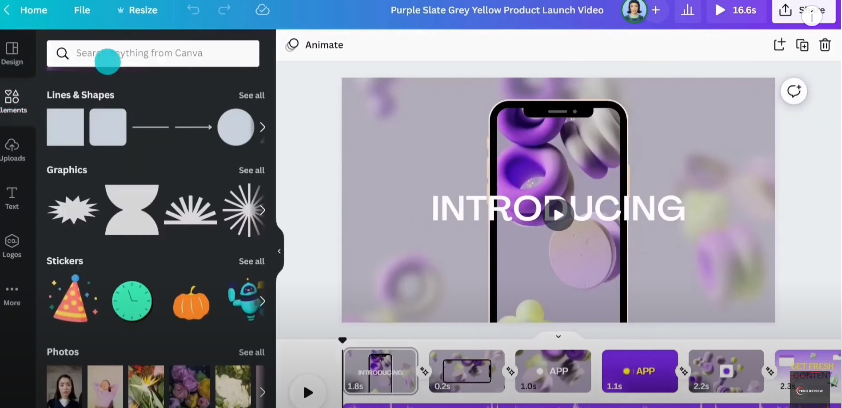Open the Uploads sidebar panel
The width and height of the screenshot is (842, 408).
coord(12,150)
